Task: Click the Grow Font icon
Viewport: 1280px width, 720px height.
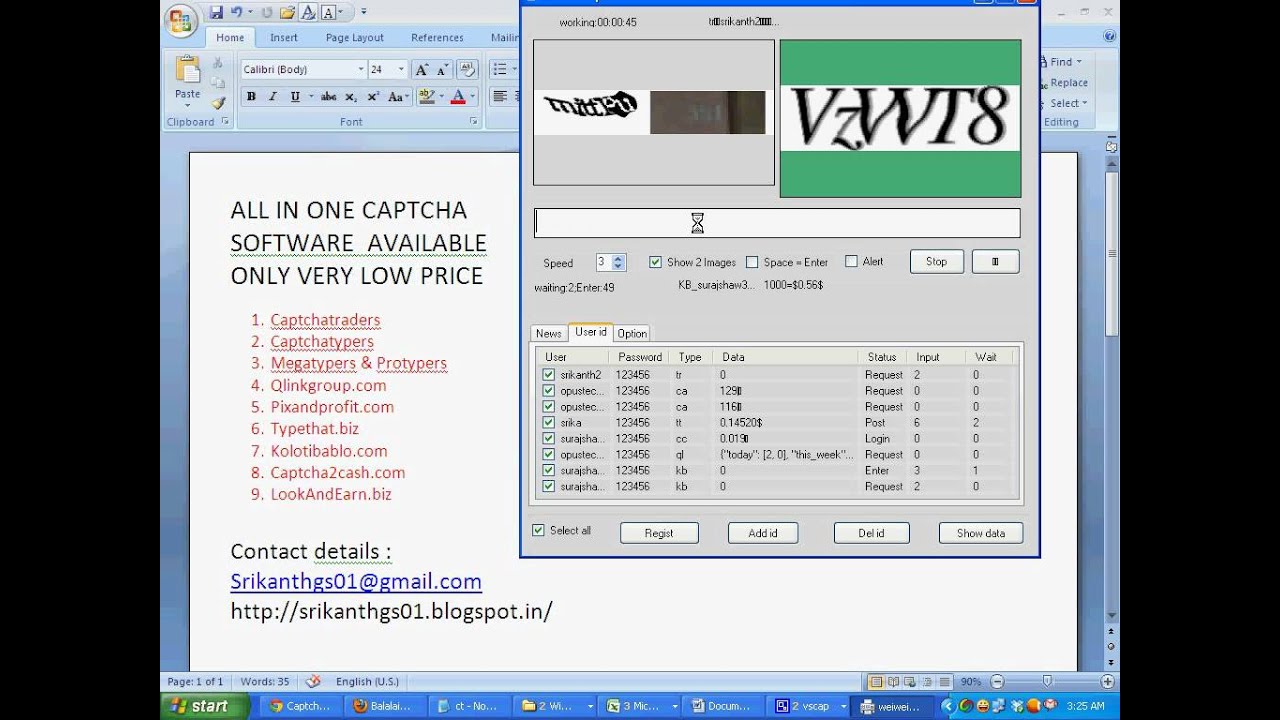Action: pos(421,69)
